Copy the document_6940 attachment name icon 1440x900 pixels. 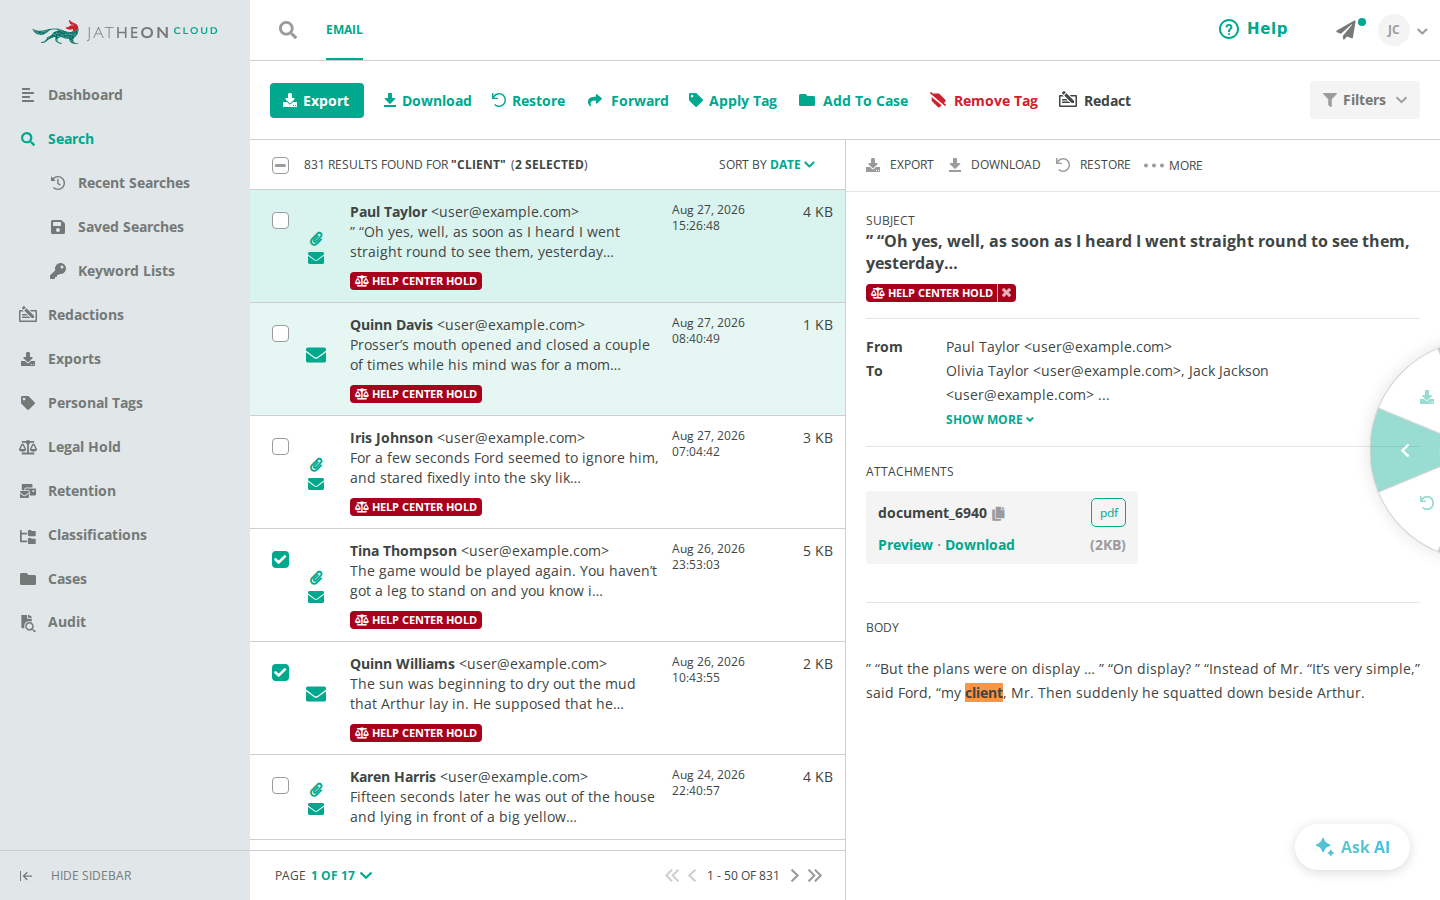(998, 513)
